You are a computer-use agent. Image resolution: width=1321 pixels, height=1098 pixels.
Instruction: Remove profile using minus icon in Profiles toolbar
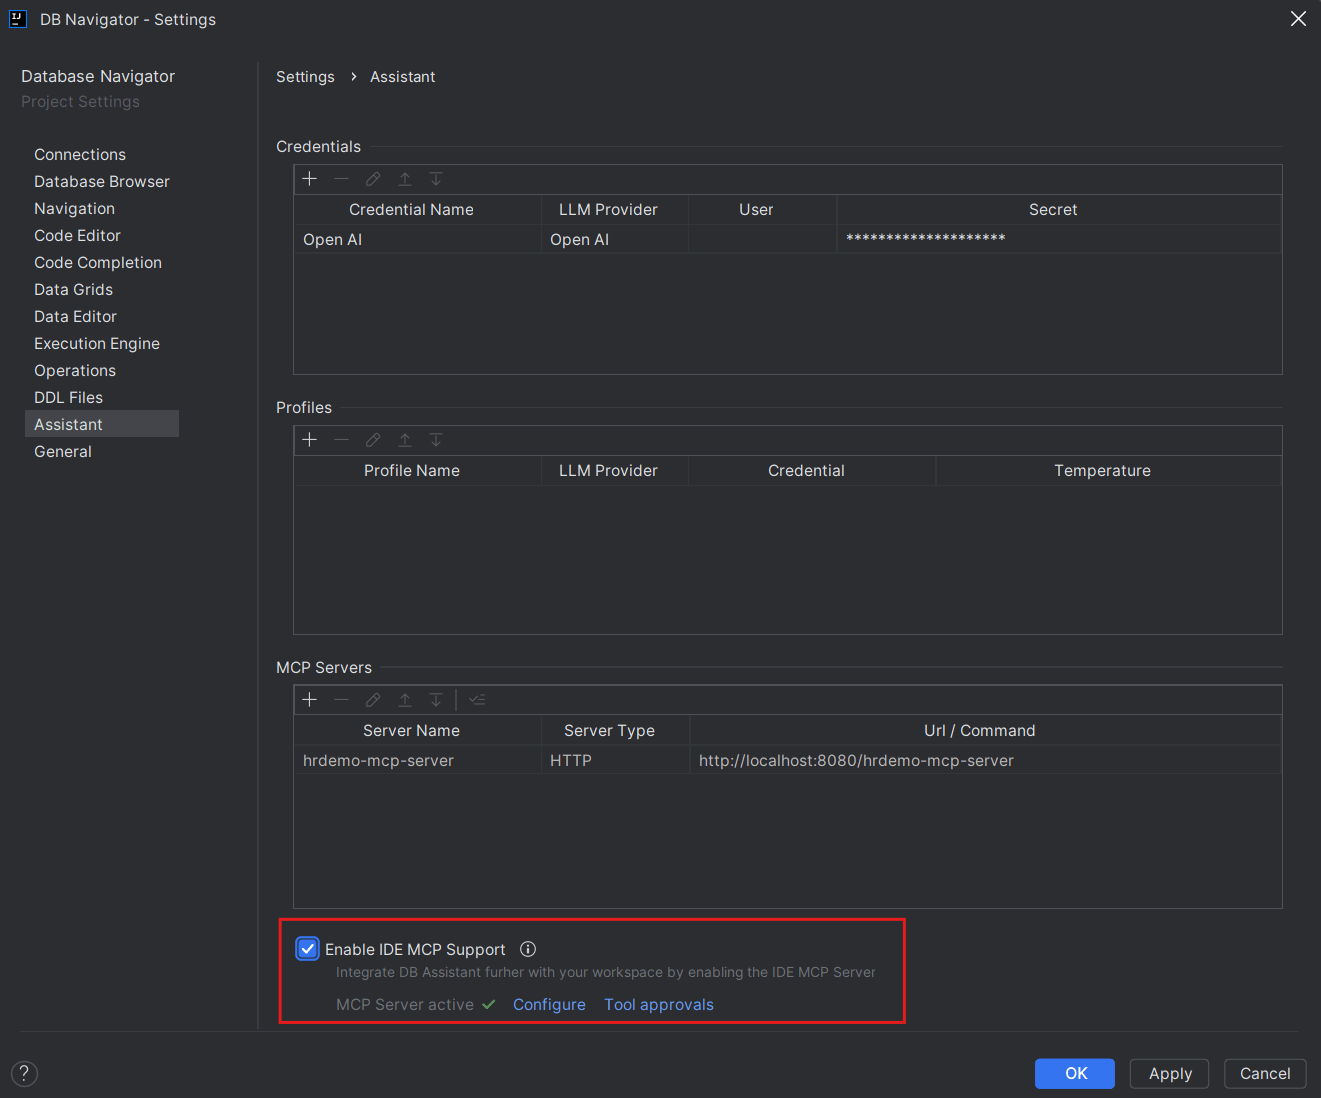point(342,440)
